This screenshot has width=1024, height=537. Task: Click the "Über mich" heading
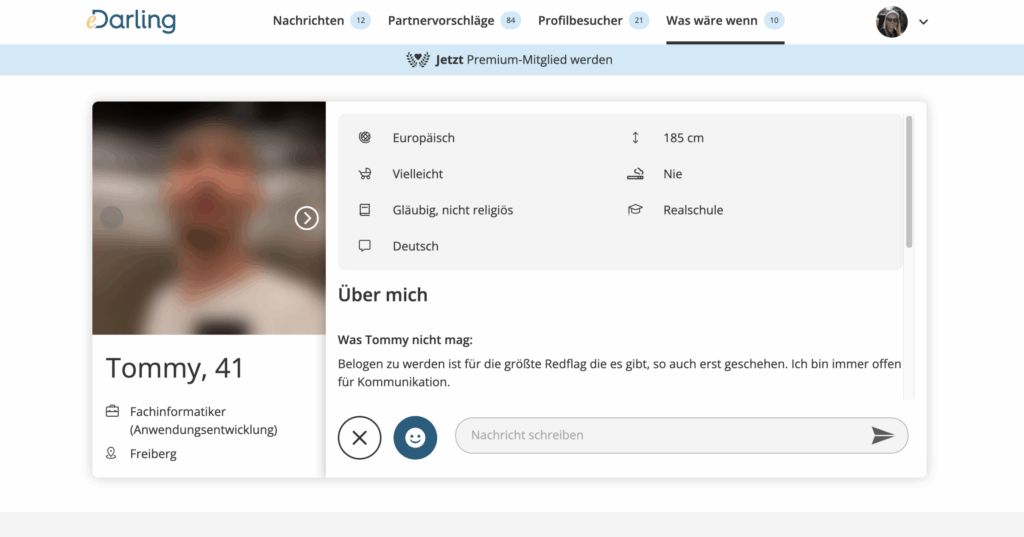coord(383,295)
